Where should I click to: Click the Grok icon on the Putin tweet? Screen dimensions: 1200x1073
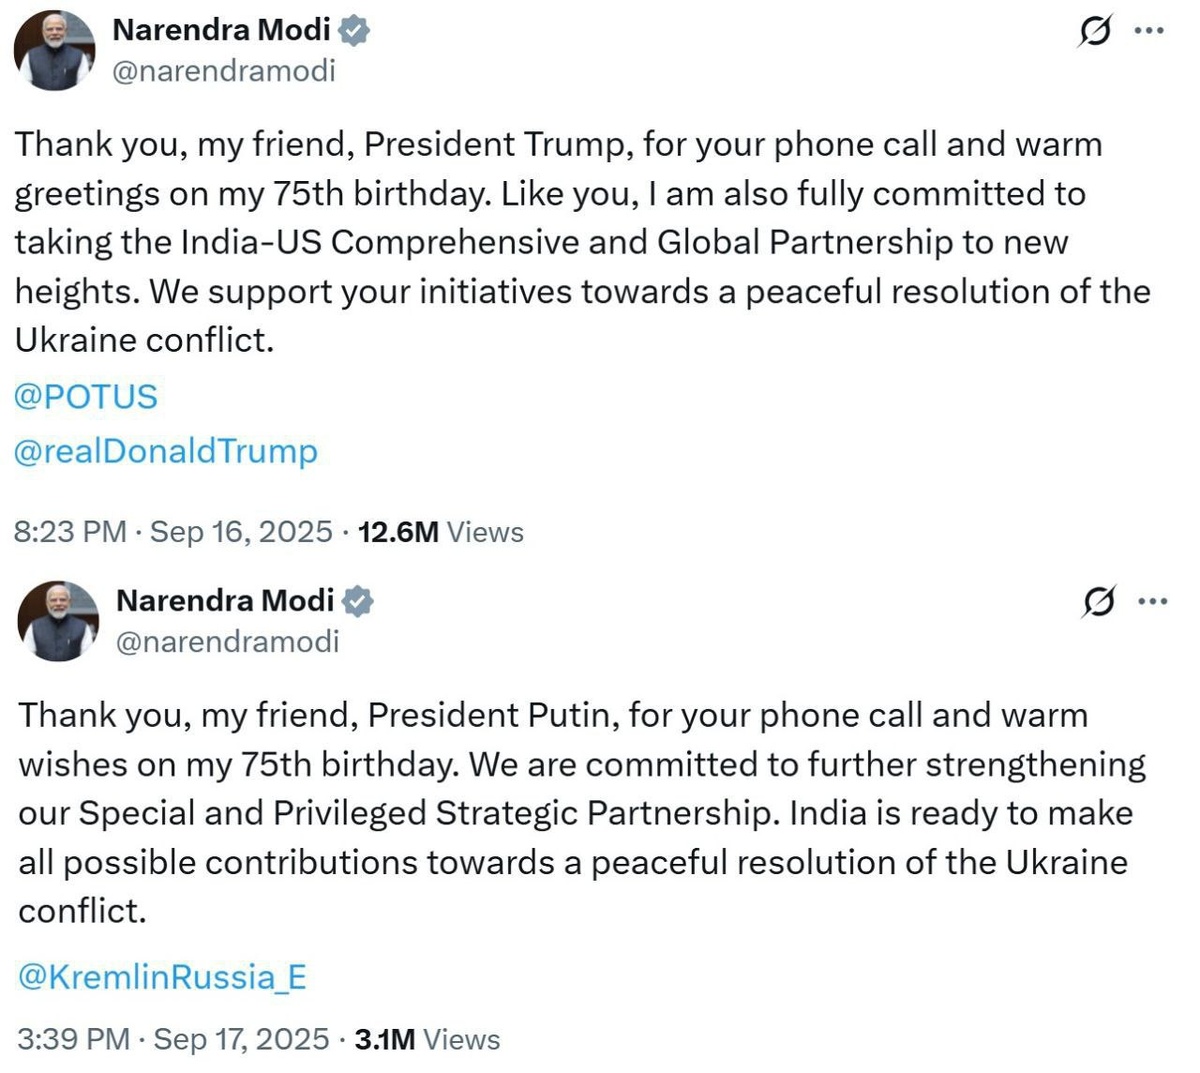pyautogui.click(x=1098, y=603)
